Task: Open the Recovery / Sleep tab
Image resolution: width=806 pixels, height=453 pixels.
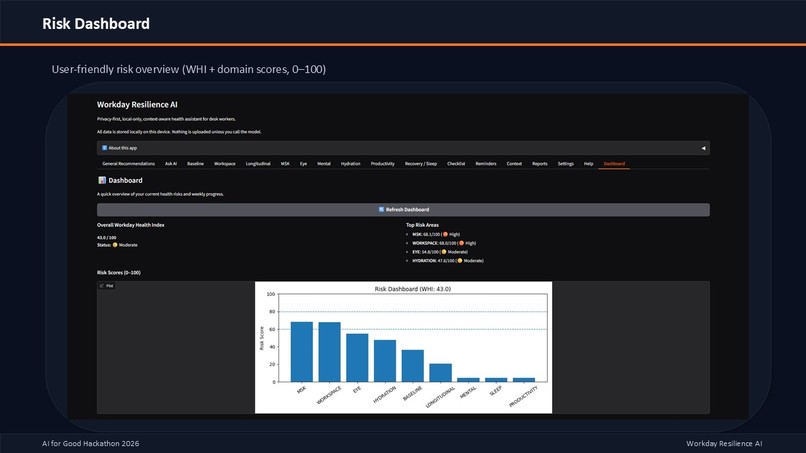Action: coord(421,164)
